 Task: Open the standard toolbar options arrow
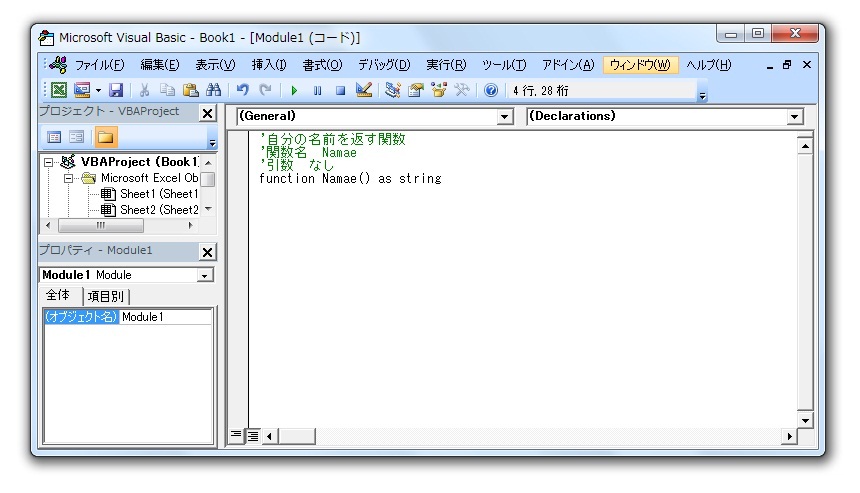tap(702, 95)
